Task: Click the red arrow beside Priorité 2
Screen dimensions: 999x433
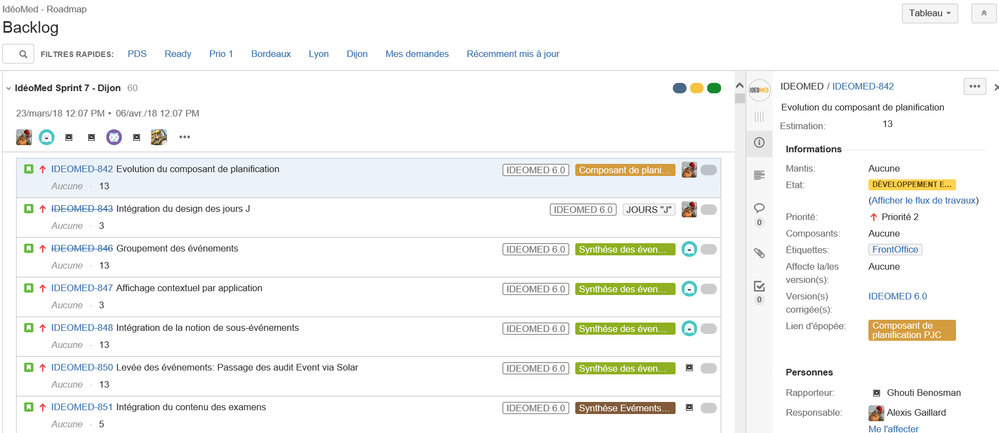Action: (x=873, y=217)
